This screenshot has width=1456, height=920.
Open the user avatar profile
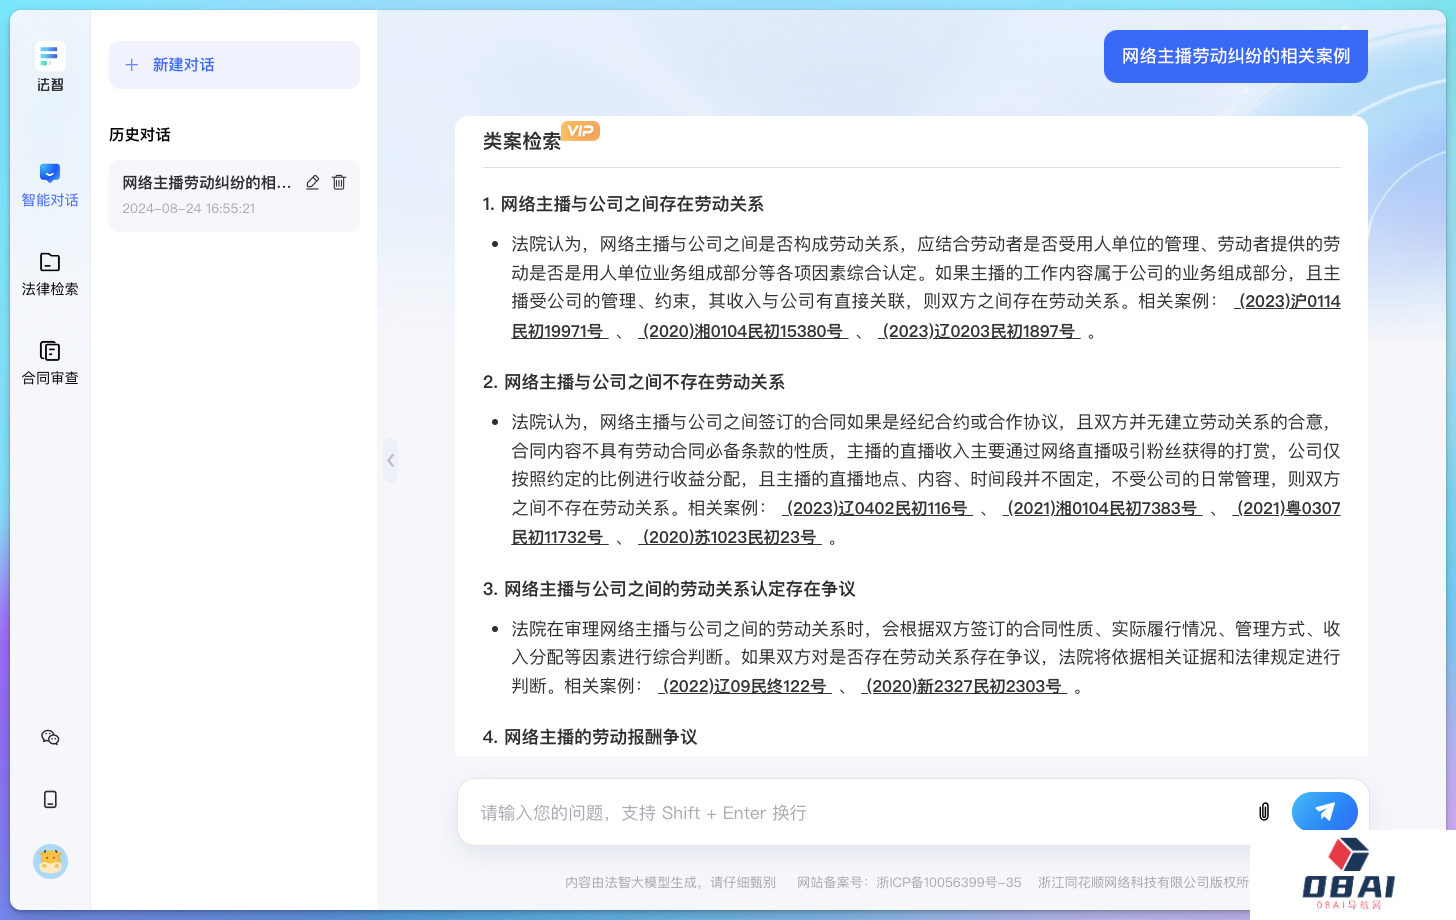click(x=50, y=861)
